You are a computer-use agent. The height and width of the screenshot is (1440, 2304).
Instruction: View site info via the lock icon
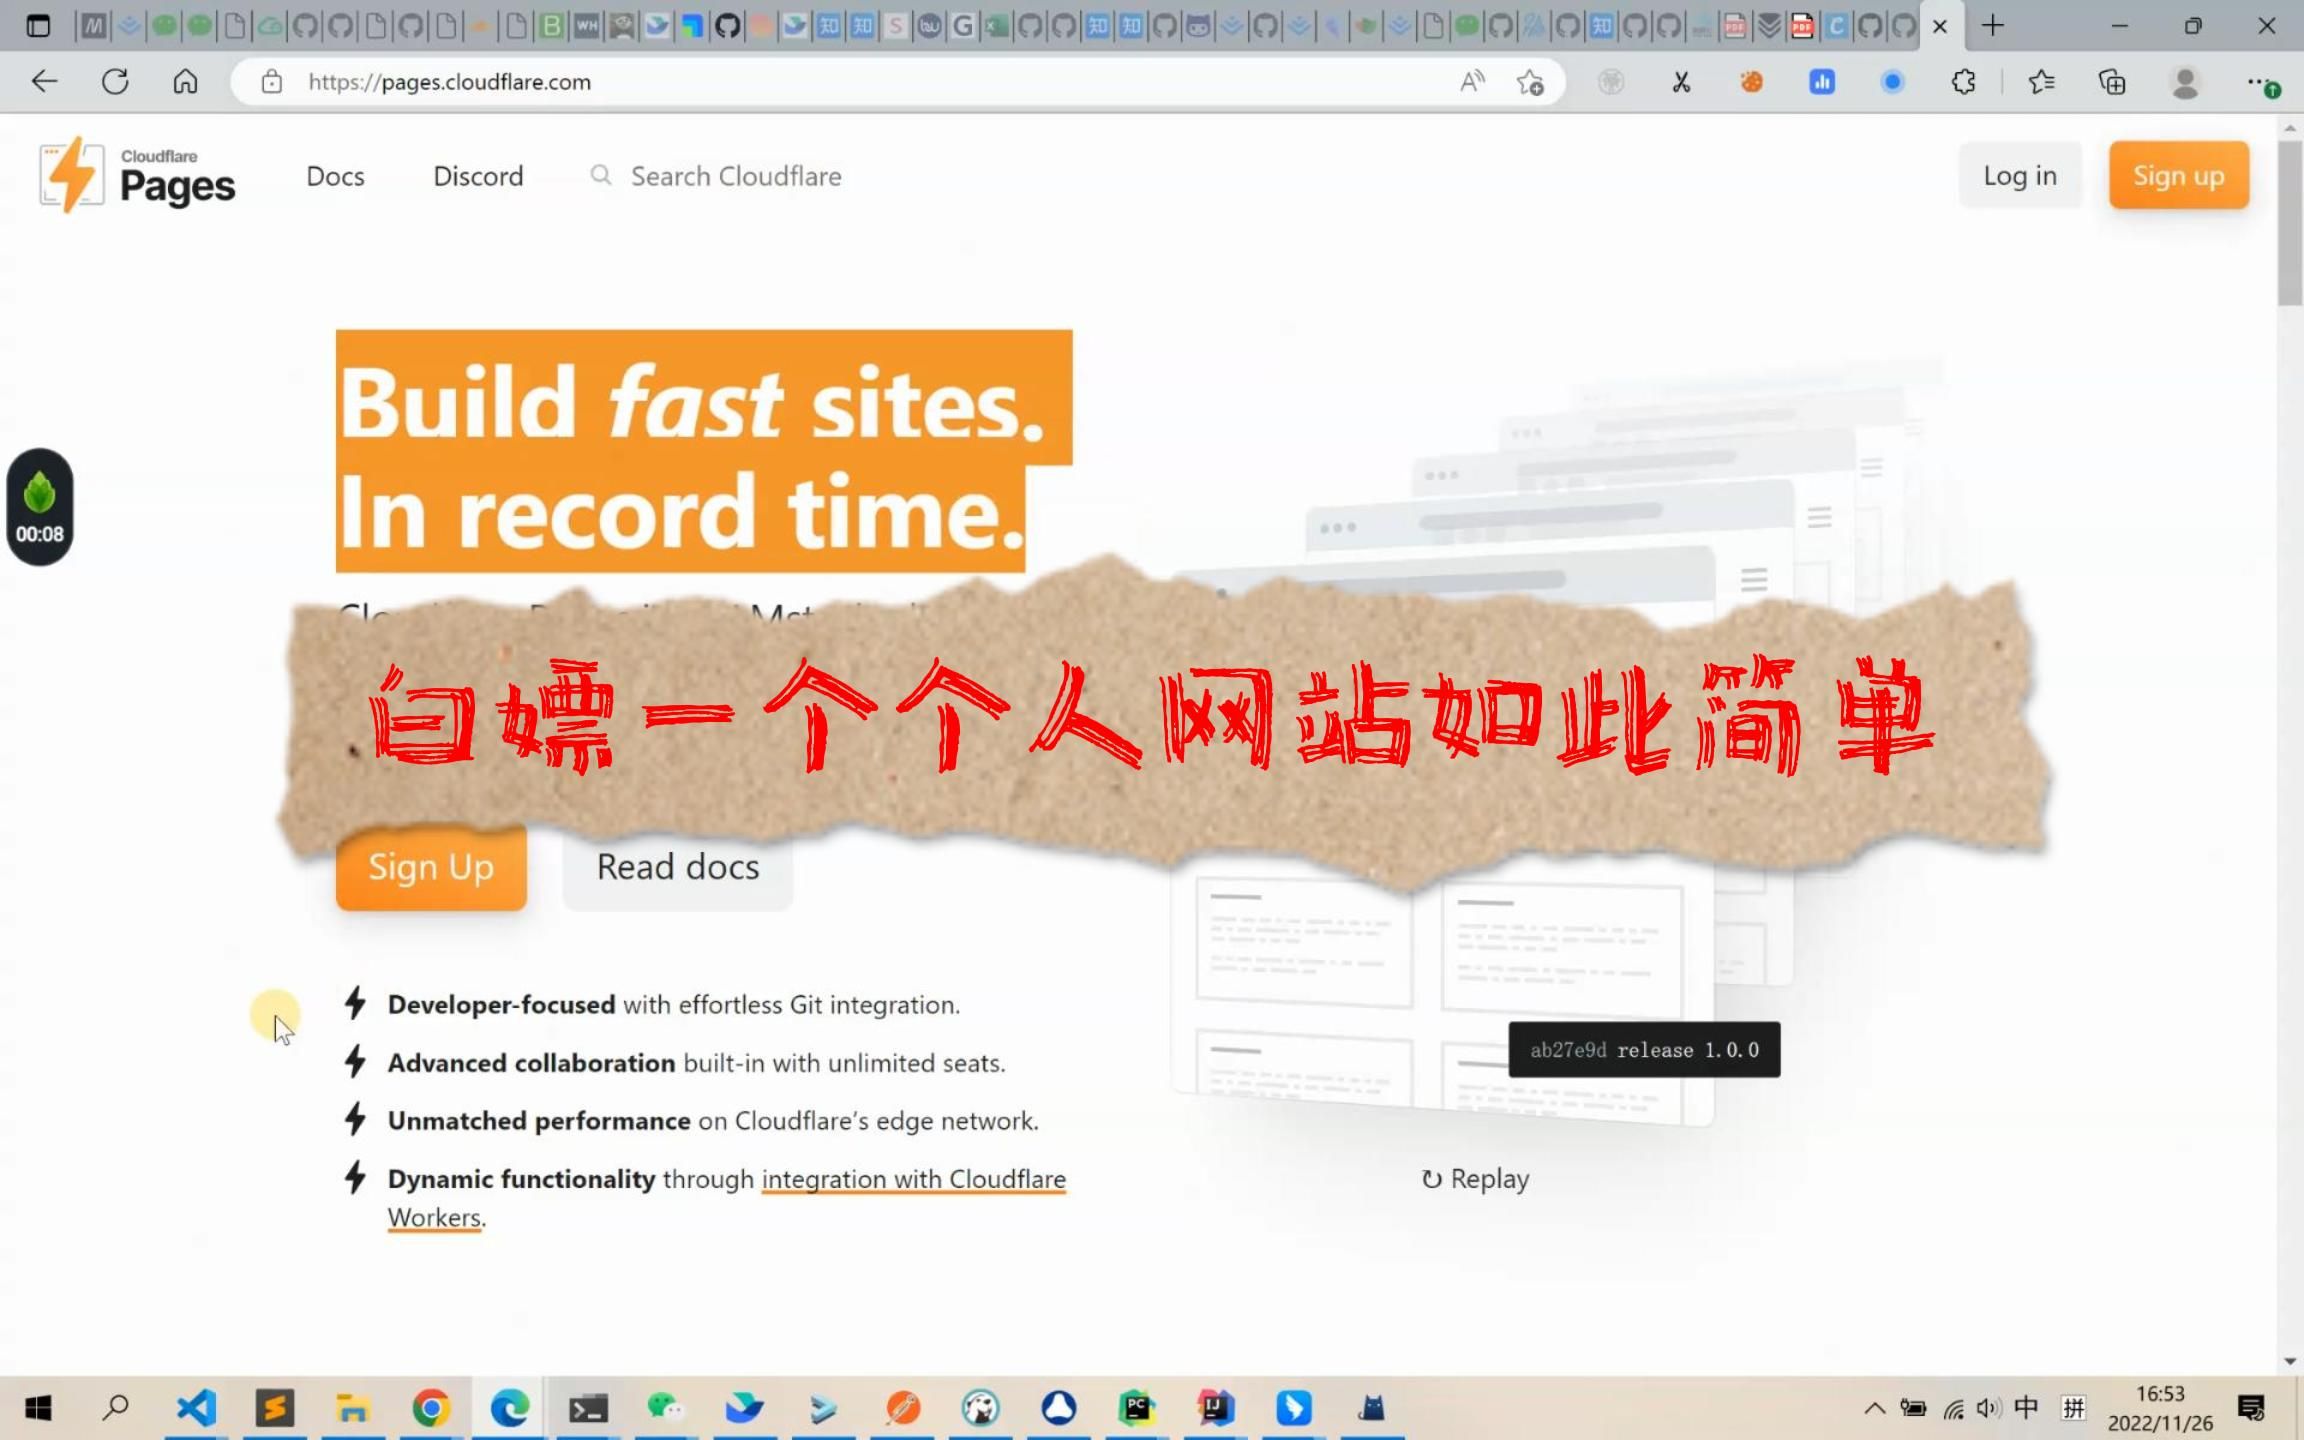tap(271, 82)
